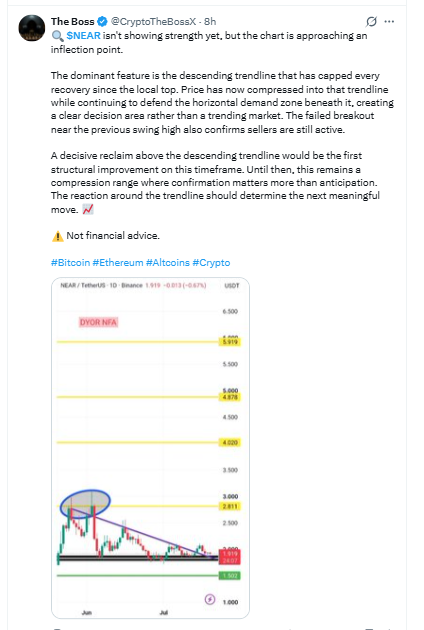424x630 pixels.
Task: Open the #Crypto hashtag
Action: [x=211, y=263]
